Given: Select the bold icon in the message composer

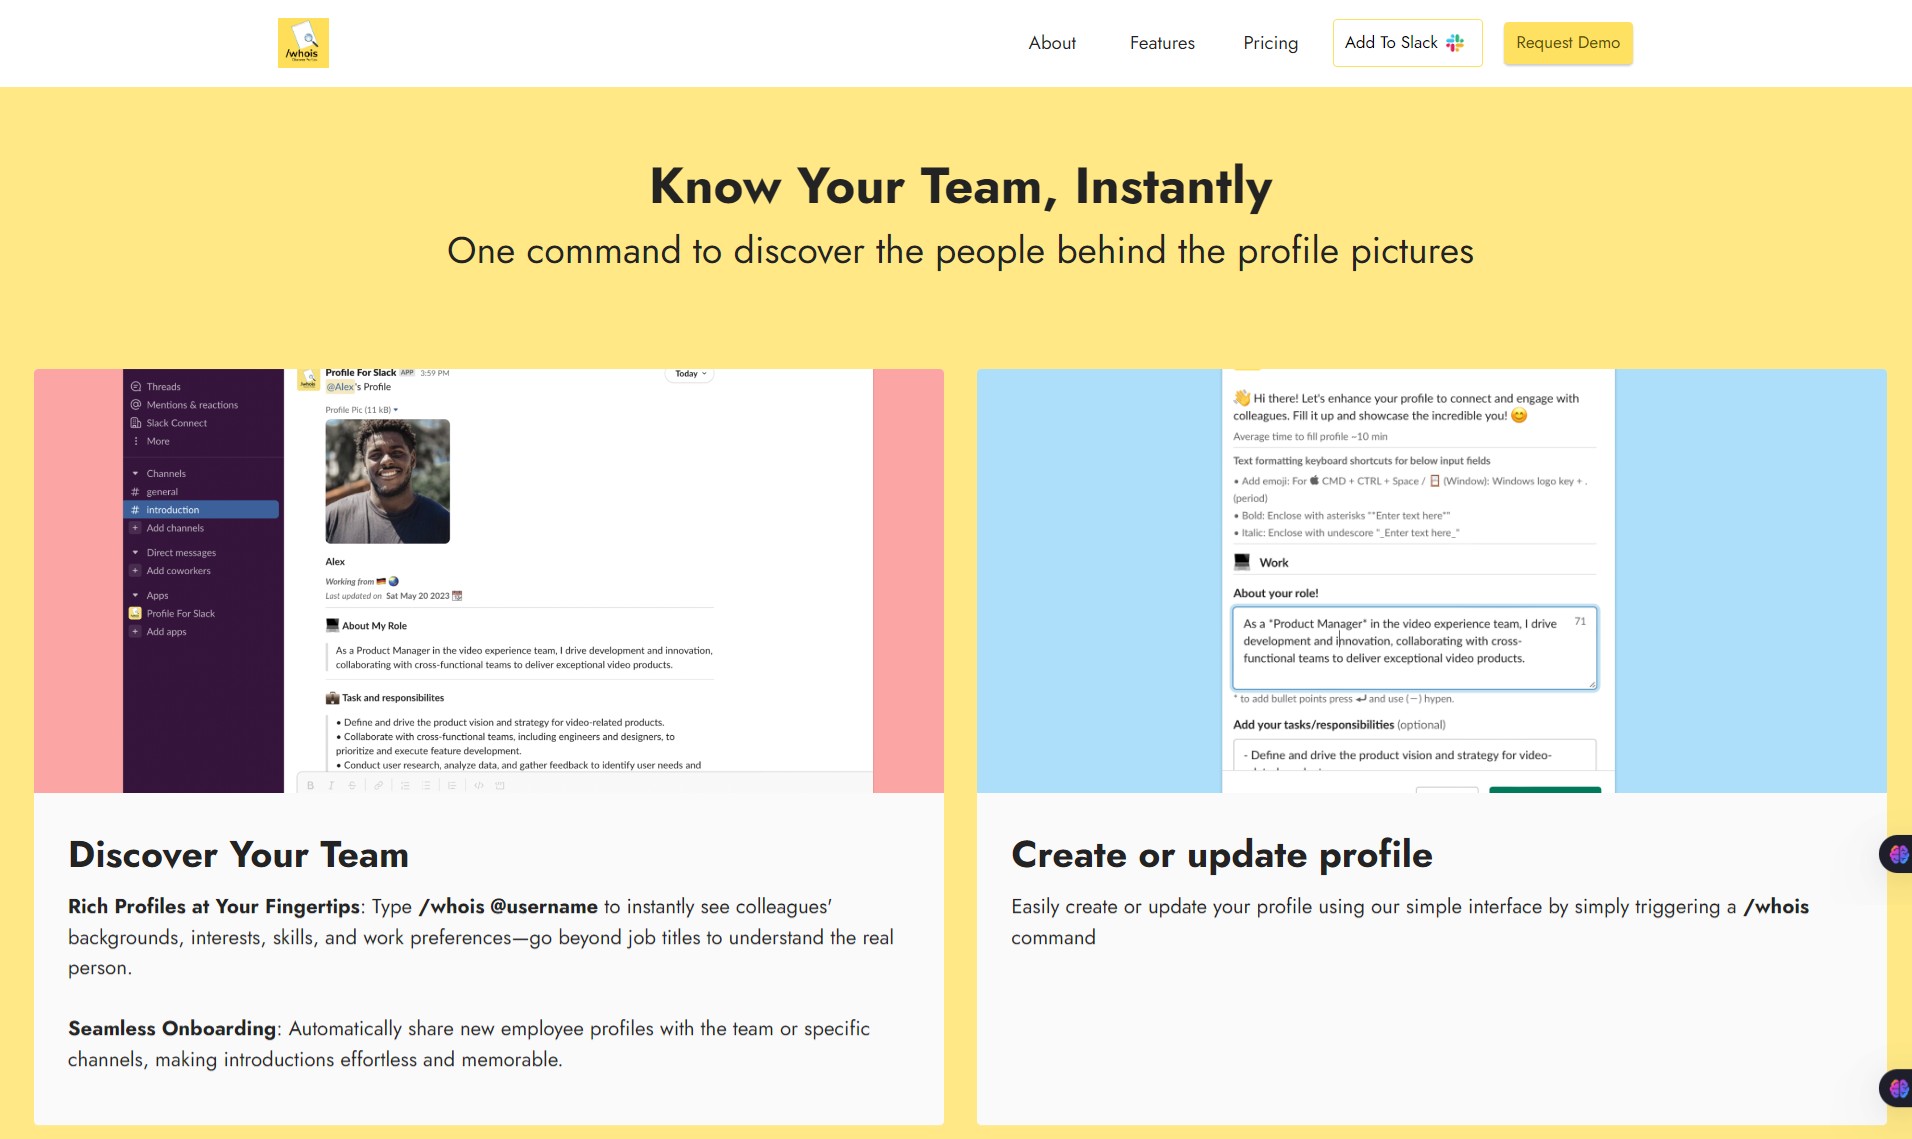Looking at the screenshot, I should click(311, 785).
